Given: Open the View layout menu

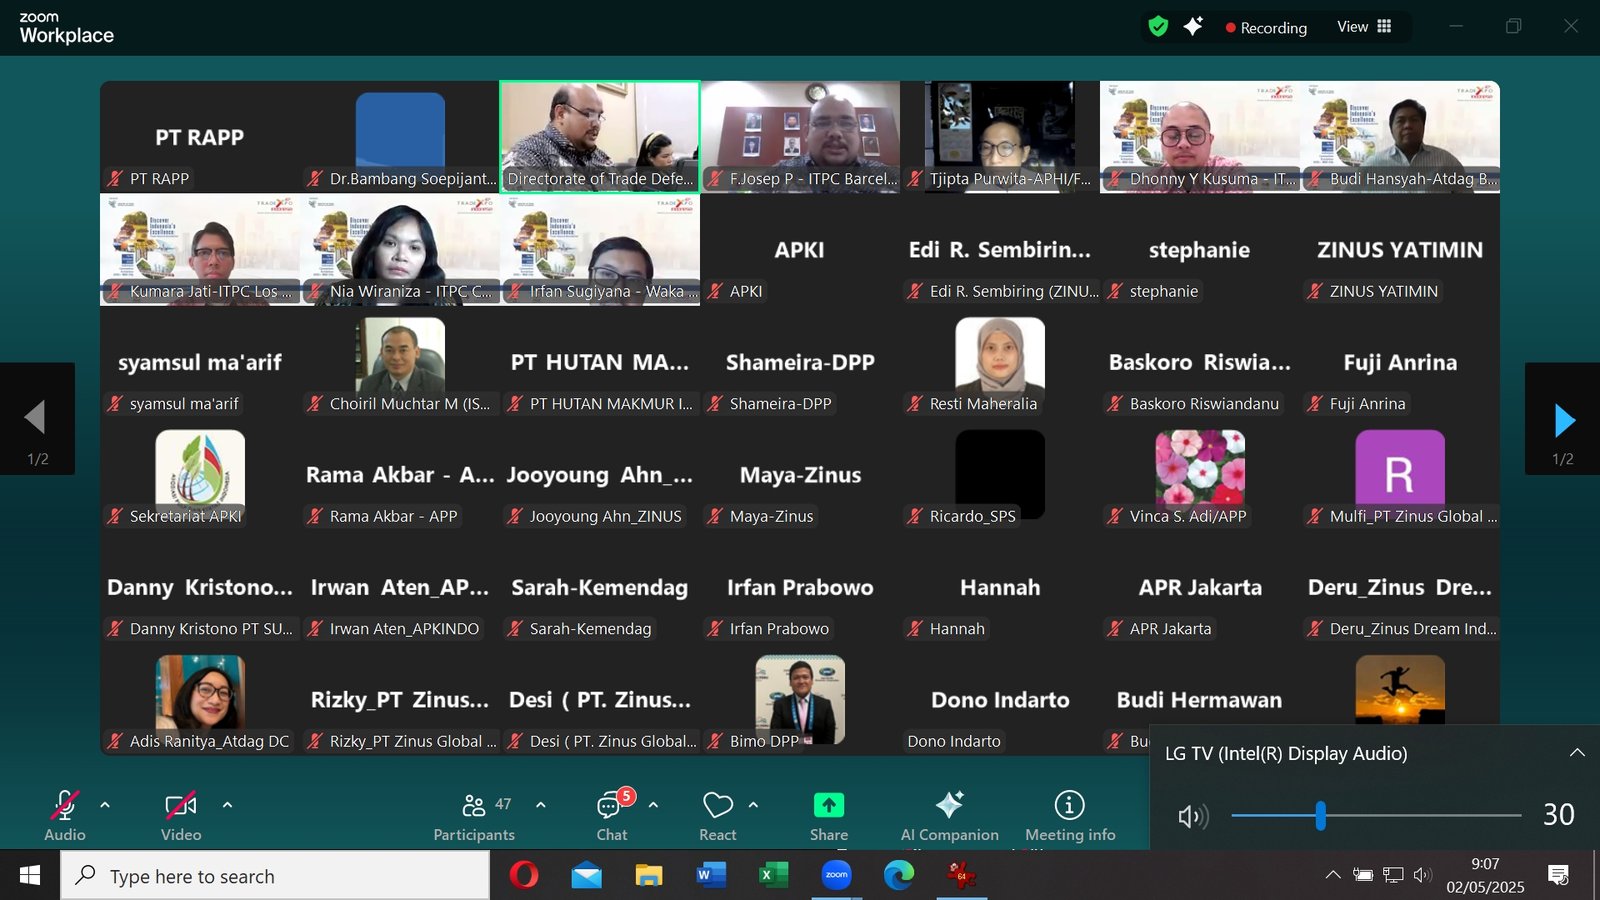Looking at the screenshot, I should 1365,27.
